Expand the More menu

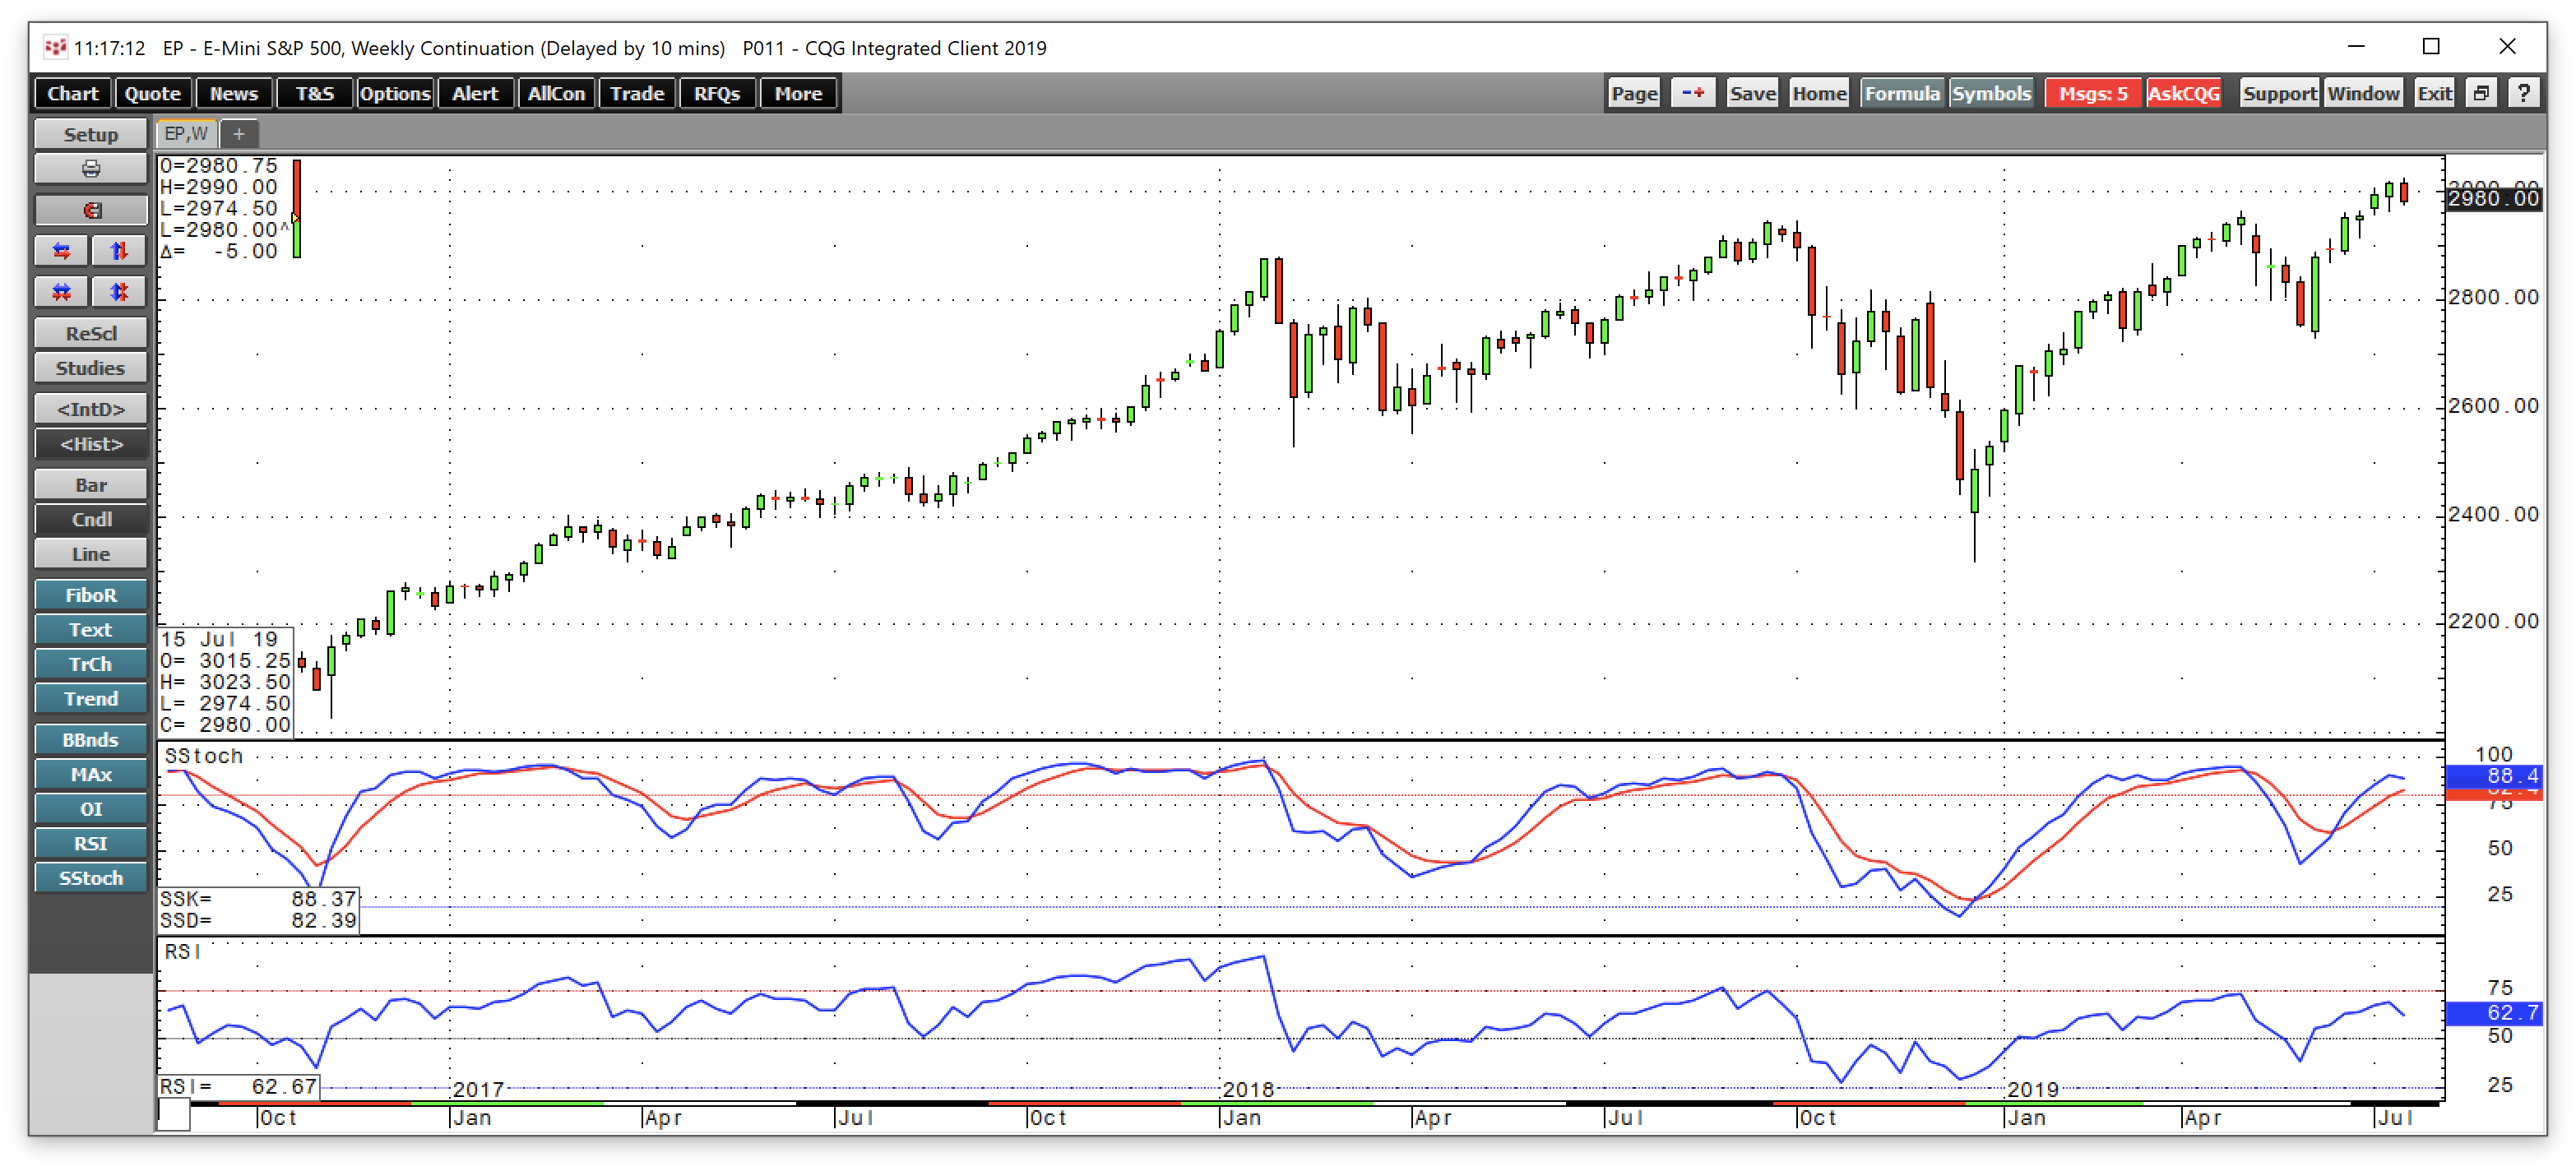pos(798,94)
